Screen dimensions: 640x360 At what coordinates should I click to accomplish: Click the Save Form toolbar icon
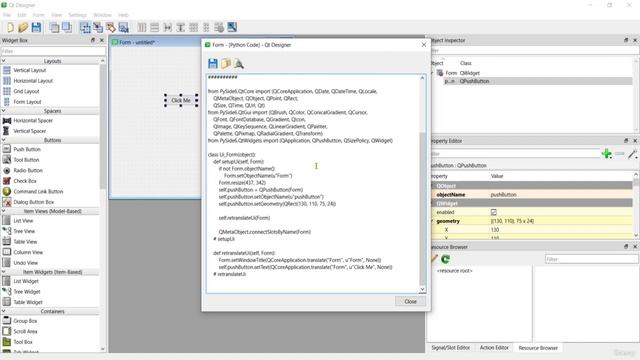tap(36, 27)
